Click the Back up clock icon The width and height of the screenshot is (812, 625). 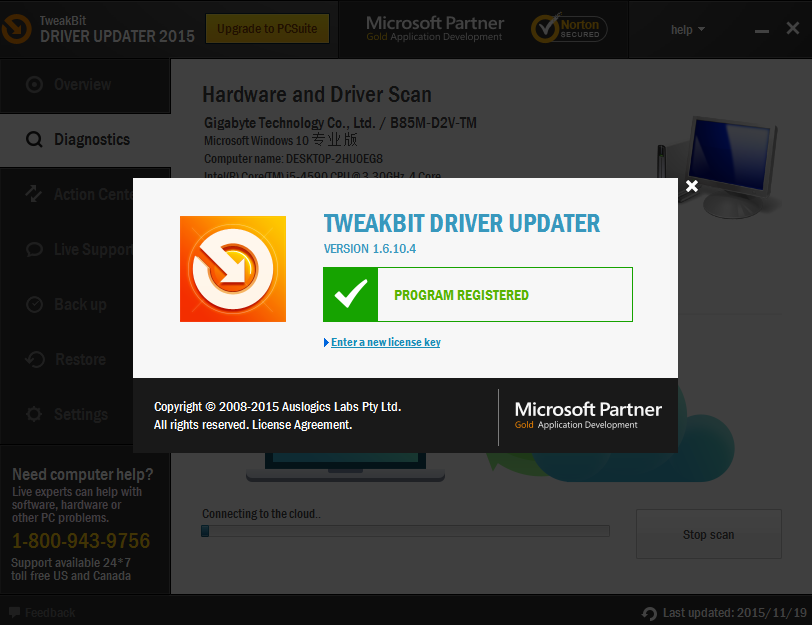pos(34,304)
